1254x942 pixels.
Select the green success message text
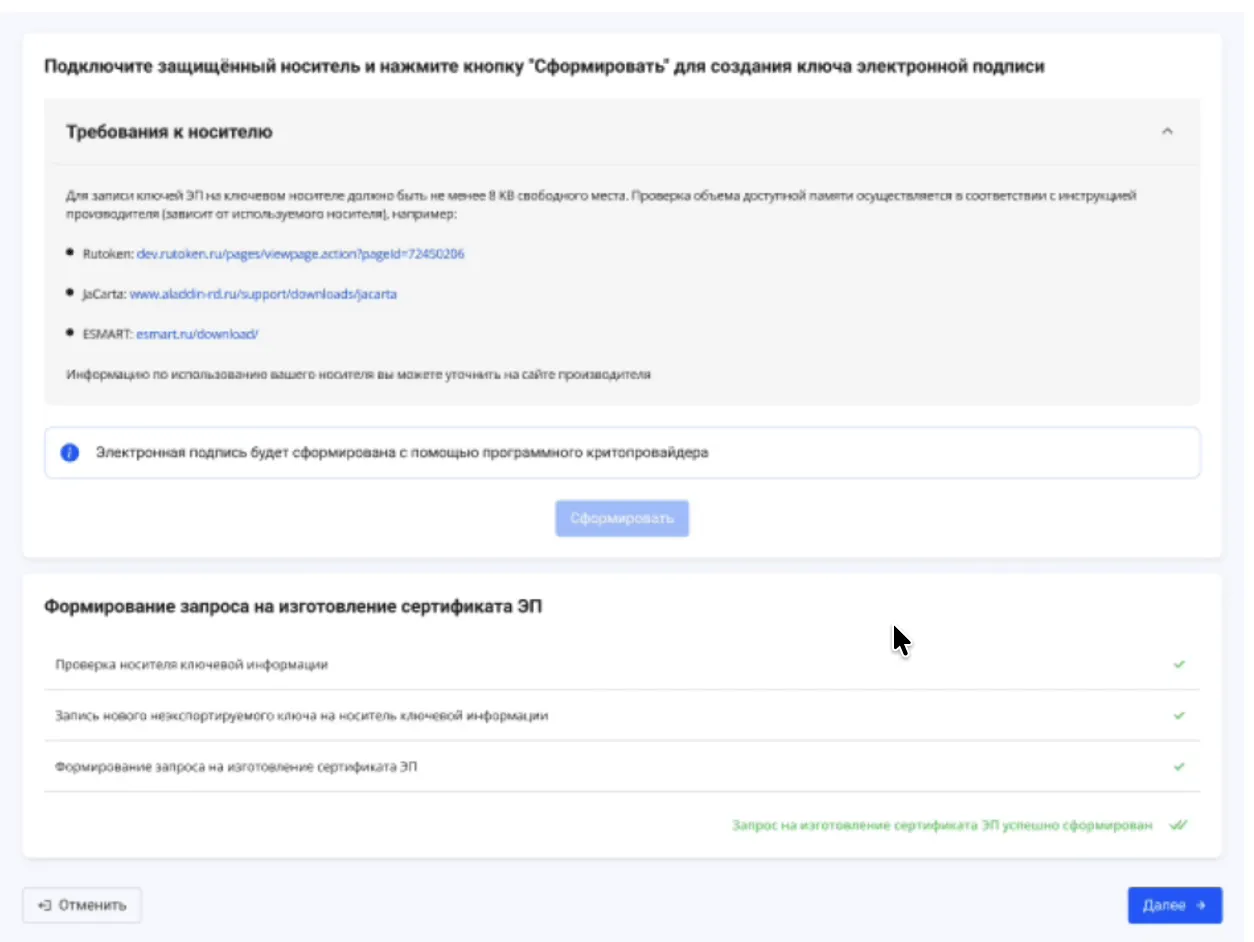click(x=945, y=825)
